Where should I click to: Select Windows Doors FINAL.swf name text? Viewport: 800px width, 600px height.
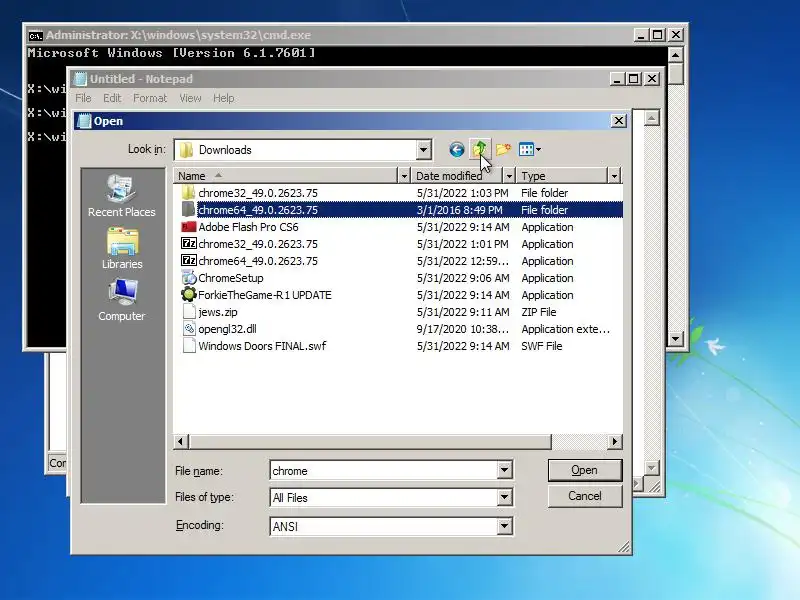click(262, 346)
